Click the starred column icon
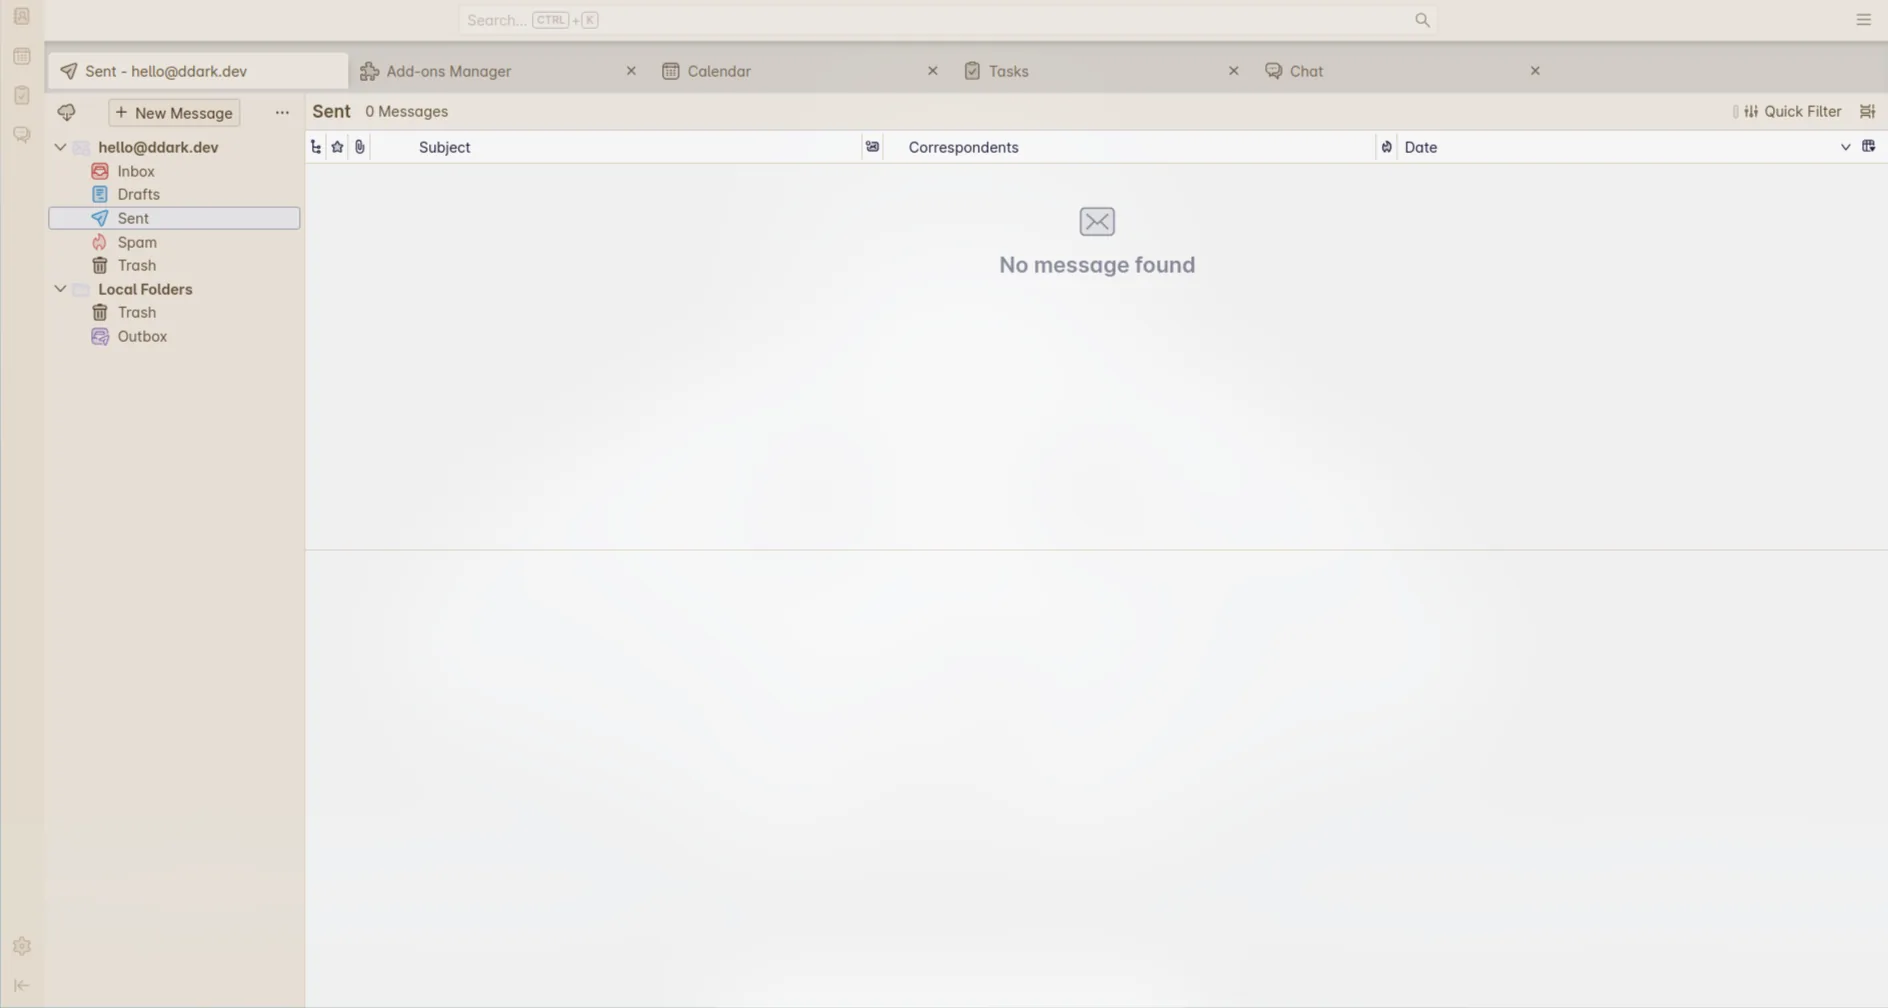The image size is (1888, 1008). pyautogui.click(x=337, y=147)
